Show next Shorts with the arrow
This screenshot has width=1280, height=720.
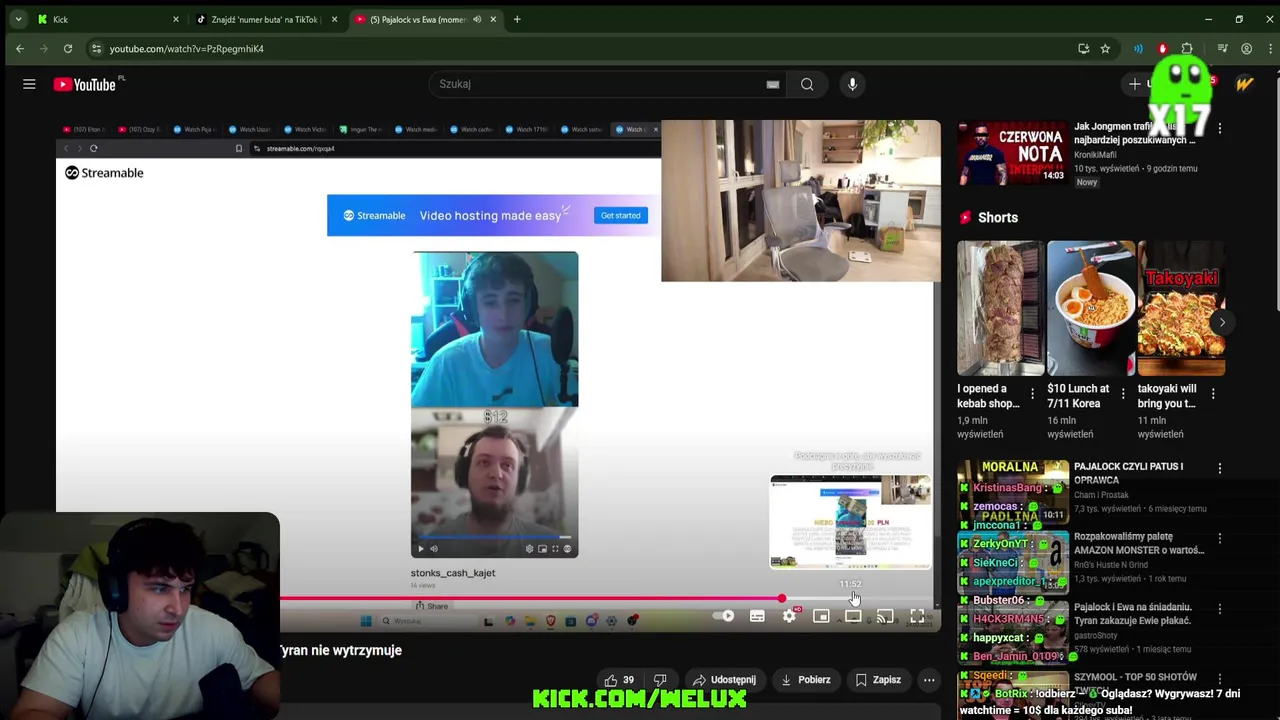coord(1221,322)
